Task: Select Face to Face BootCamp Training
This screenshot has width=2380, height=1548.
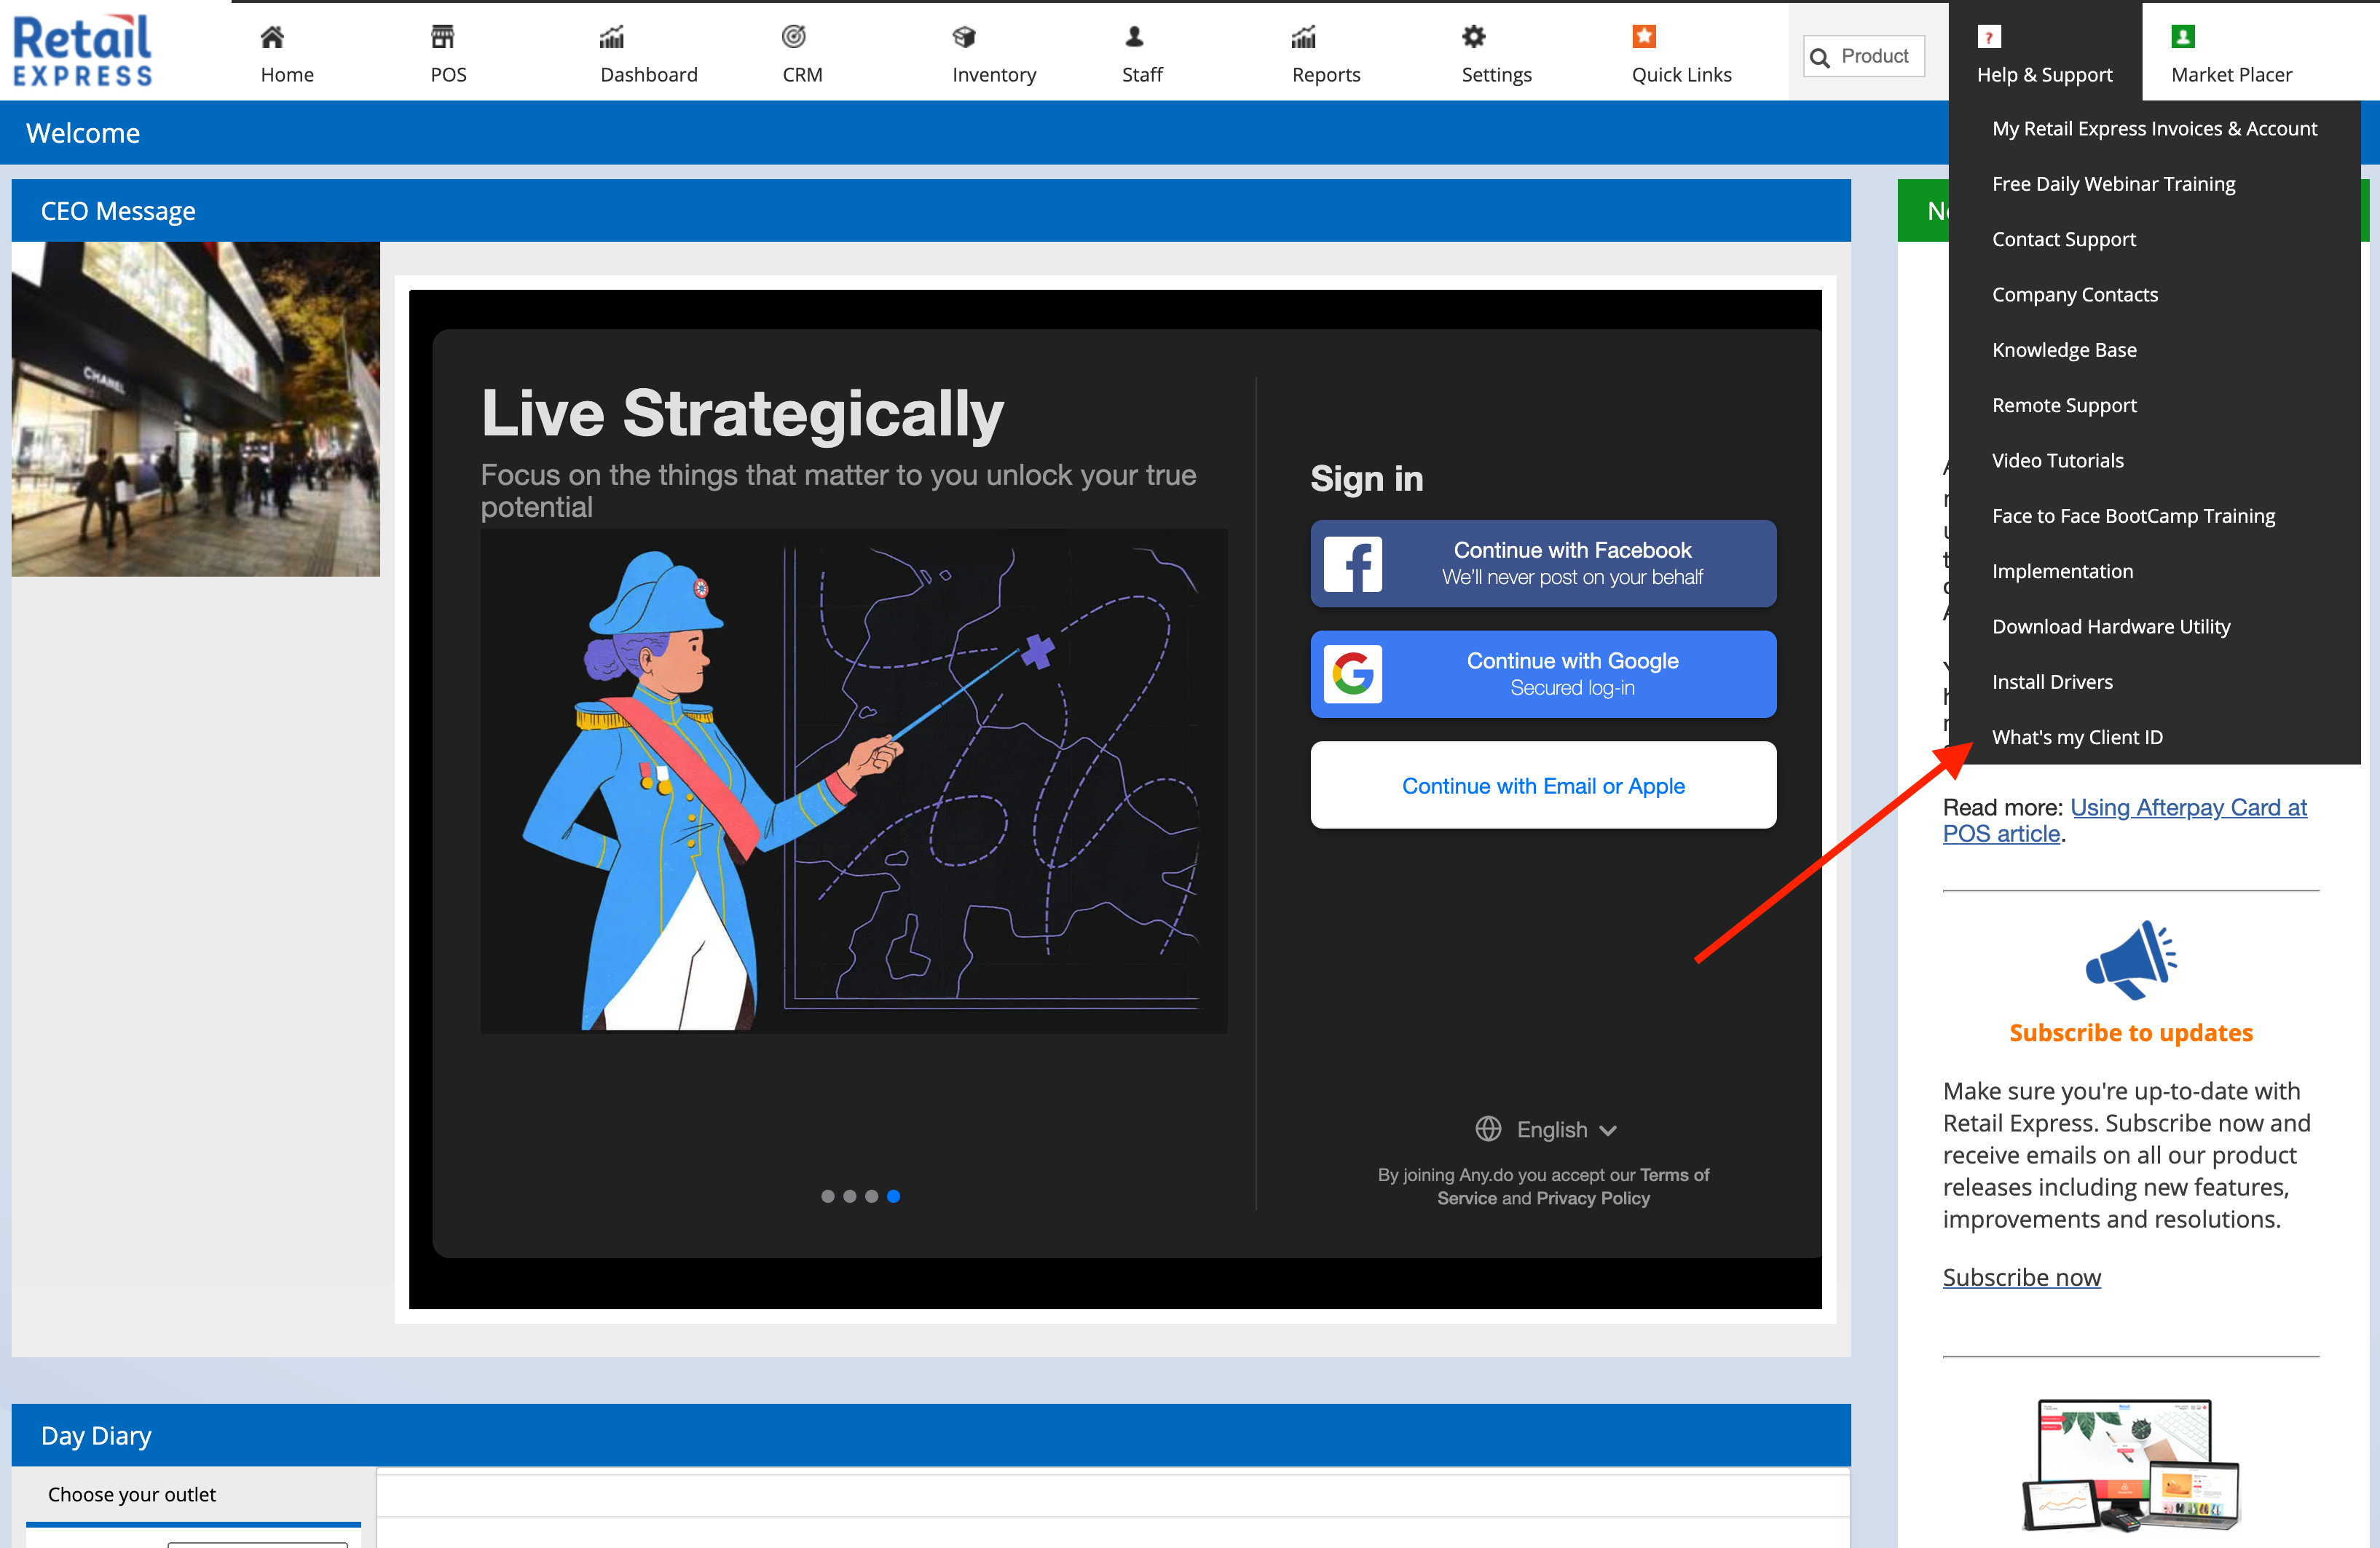Action: tap(2154, 516)
